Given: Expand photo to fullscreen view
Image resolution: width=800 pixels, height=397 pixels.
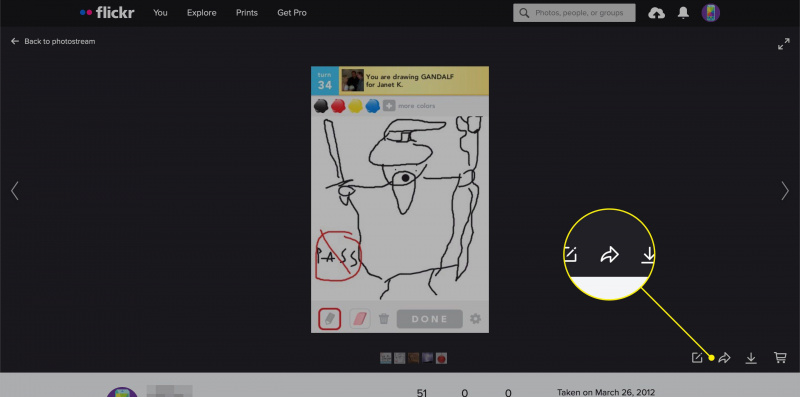Looking at the screenshot, I should 783,44.
